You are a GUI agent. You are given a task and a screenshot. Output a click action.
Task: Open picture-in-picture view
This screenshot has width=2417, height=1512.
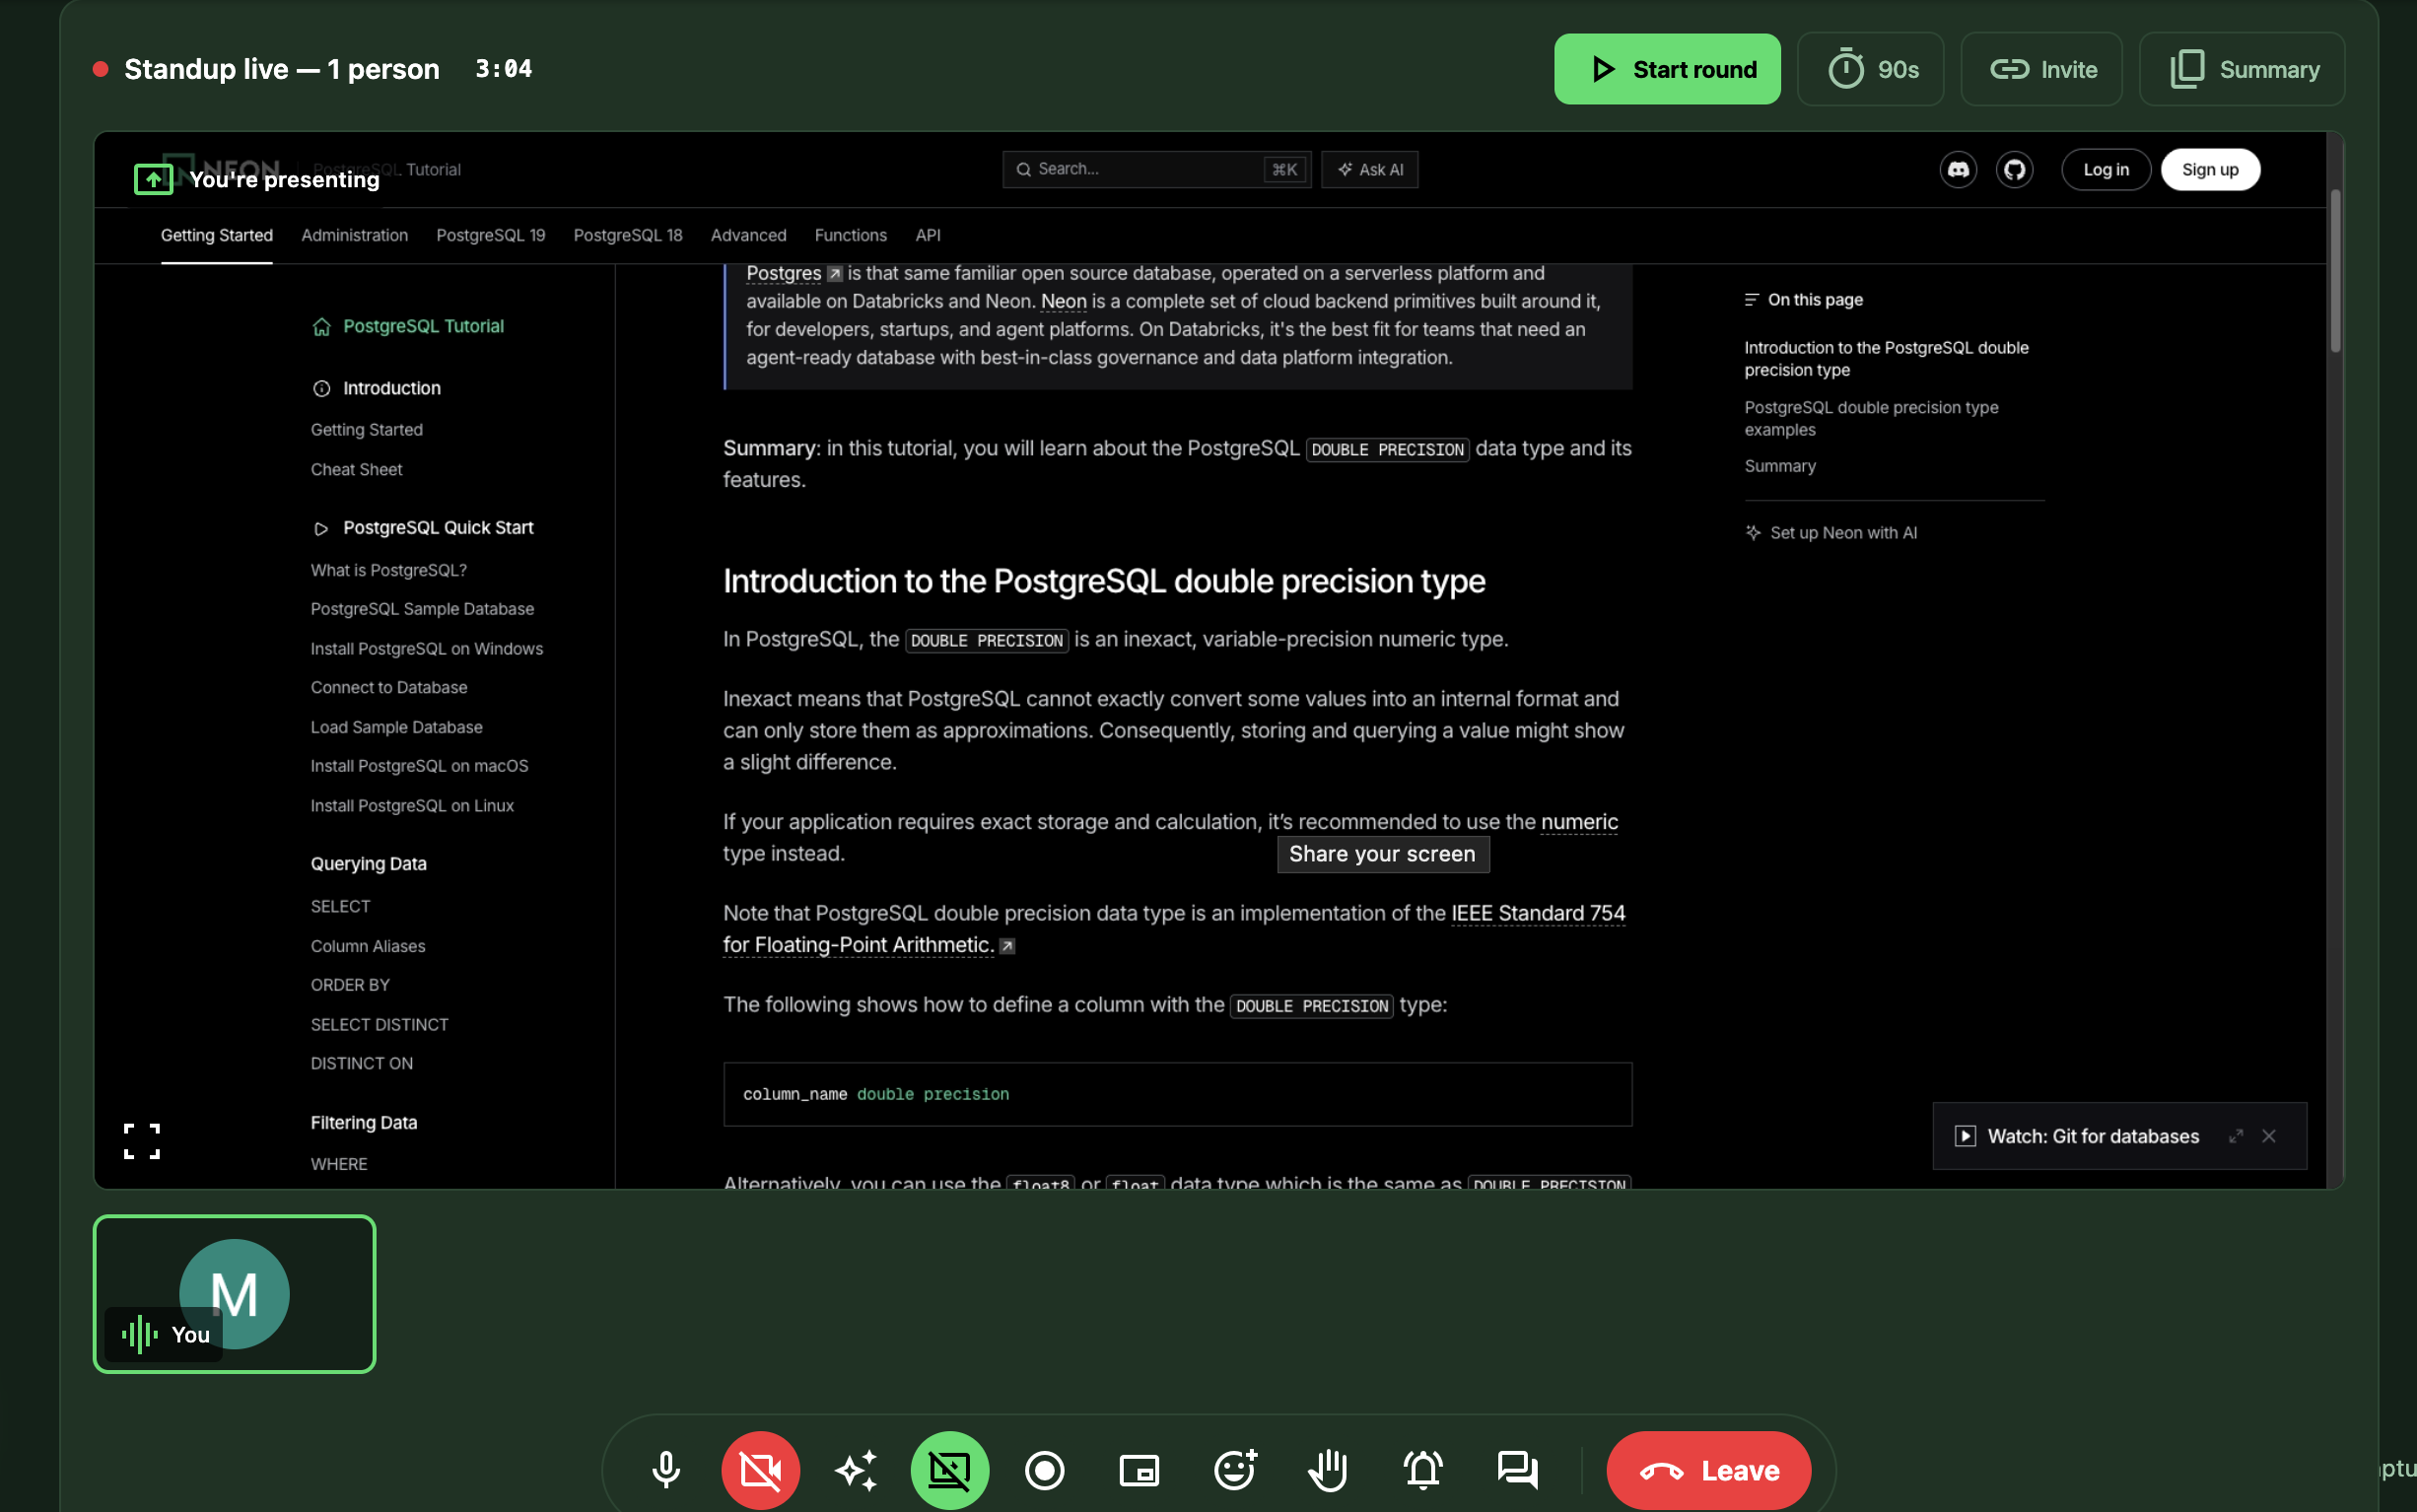(x=1139, y=1470)
